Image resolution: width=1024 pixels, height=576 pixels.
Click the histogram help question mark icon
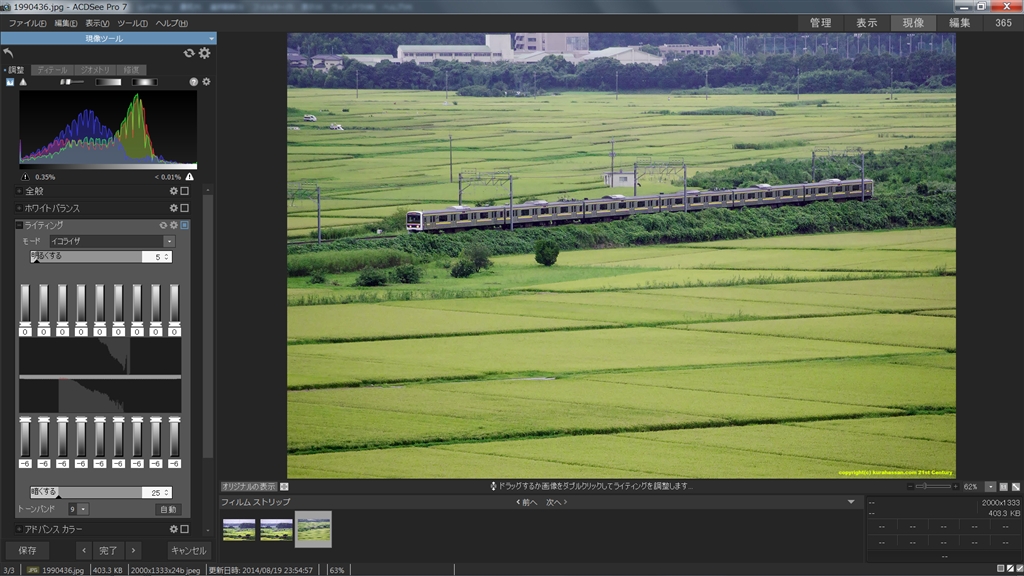[x=194, y=82]
